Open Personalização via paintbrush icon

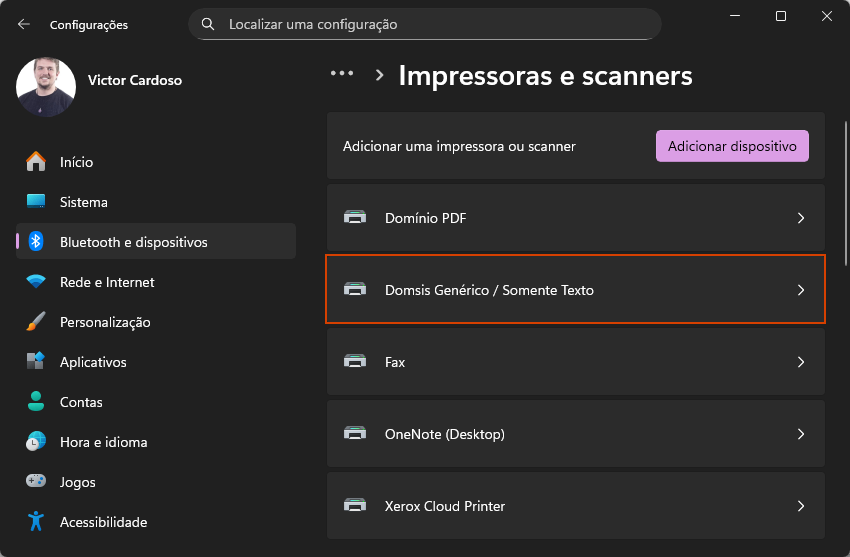[x=36, y=322]
